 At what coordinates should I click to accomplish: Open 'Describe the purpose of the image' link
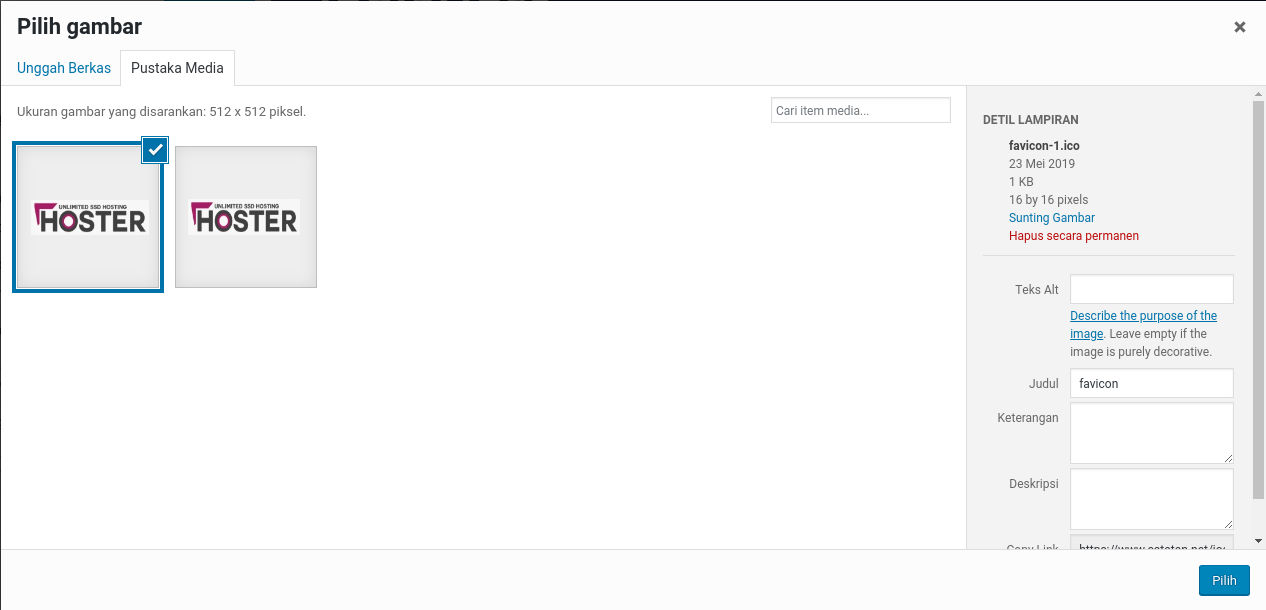click(1143, 316)
